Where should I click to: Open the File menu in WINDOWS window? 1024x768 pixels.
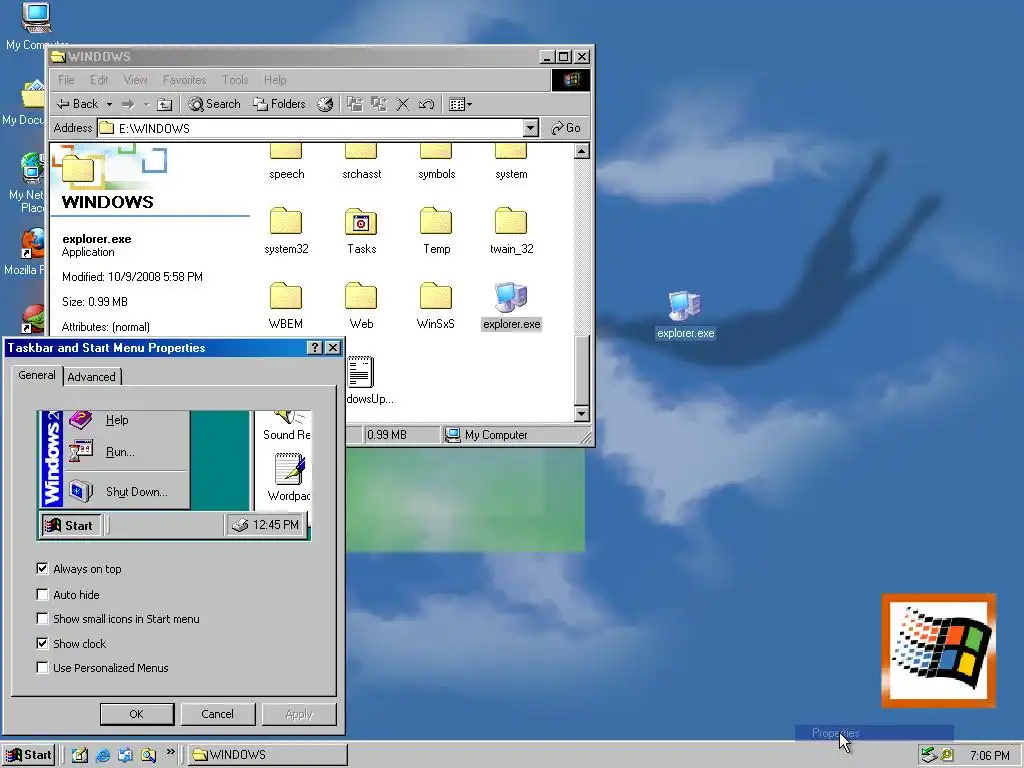tap(66, 80)
